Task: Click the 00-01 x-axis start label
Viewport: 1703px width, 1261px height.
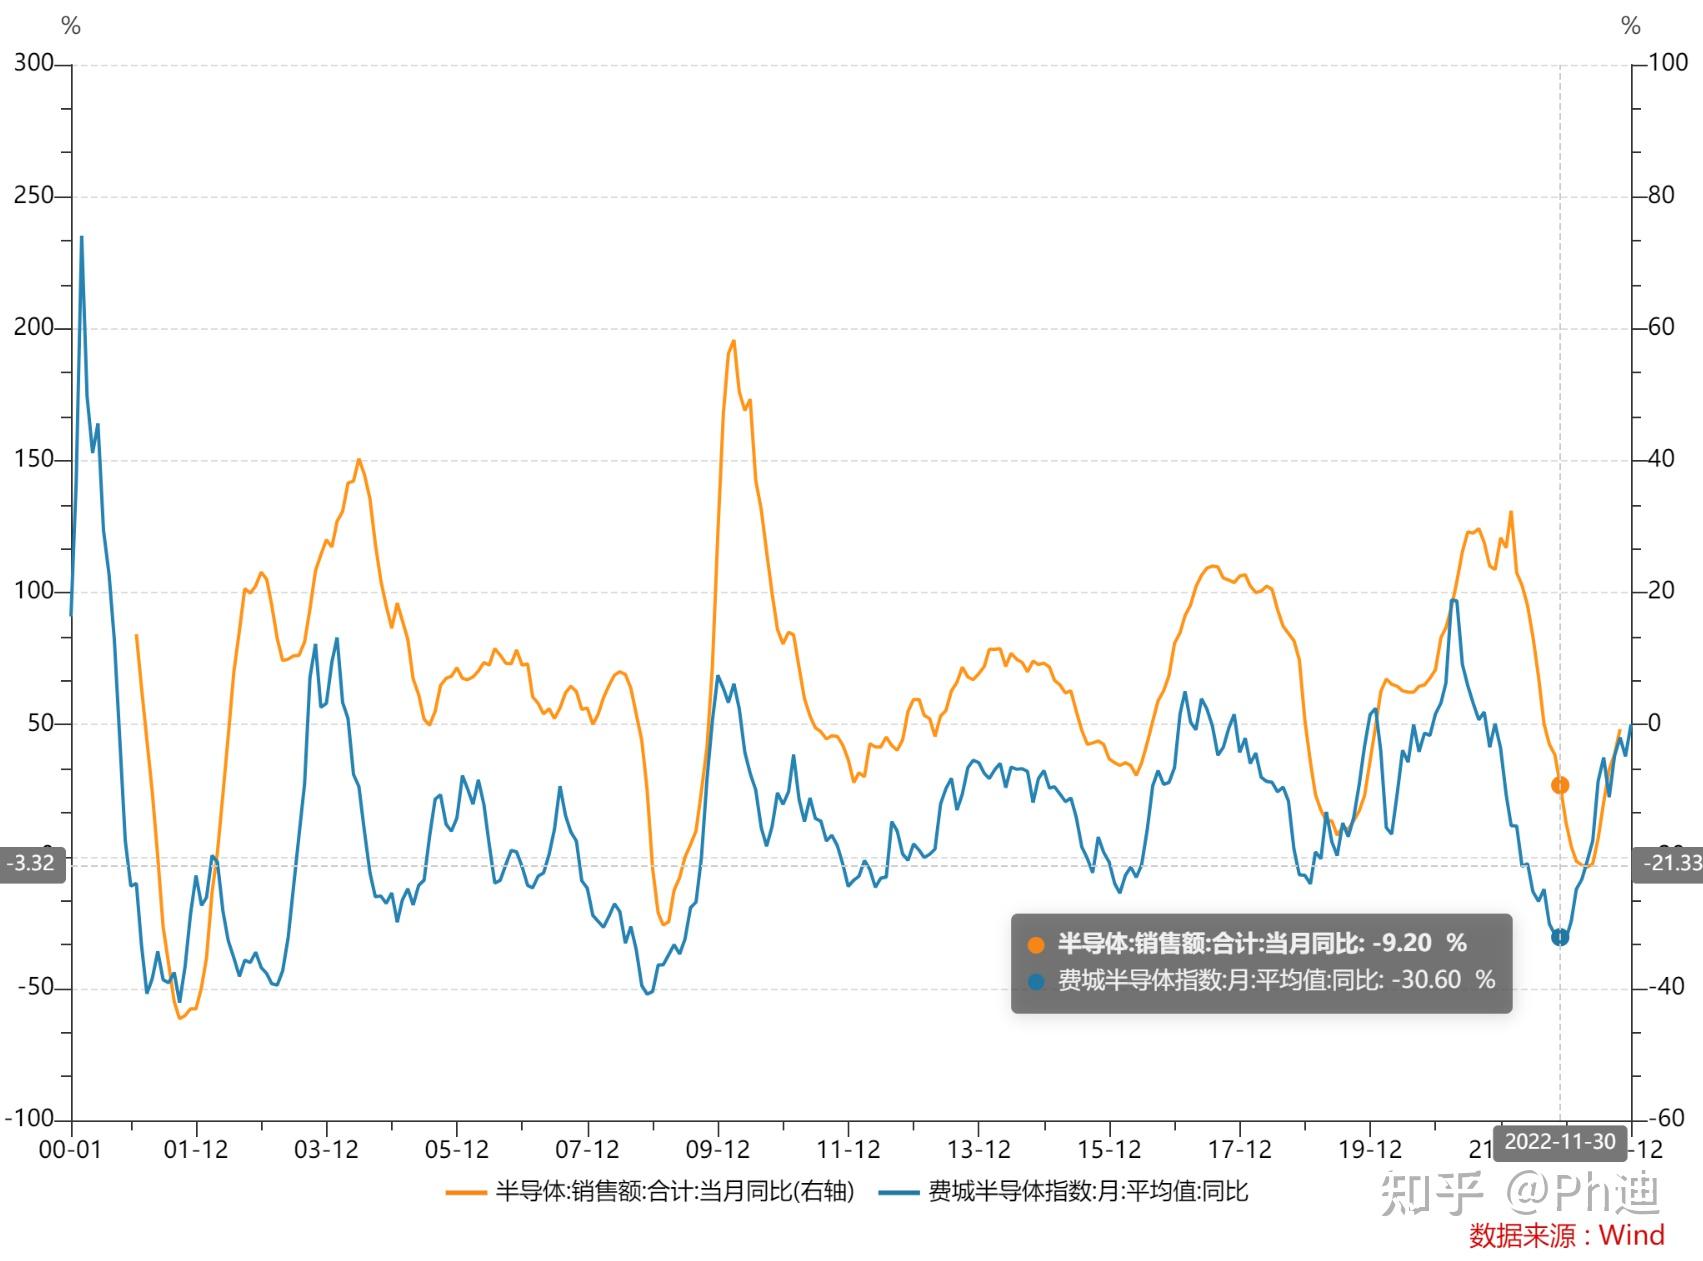Action: [70, 1150]
